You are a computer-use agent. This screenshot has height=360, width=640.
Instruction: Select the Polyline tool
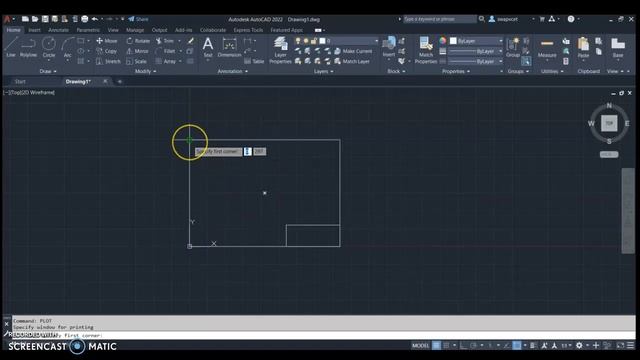pos(28,47)
